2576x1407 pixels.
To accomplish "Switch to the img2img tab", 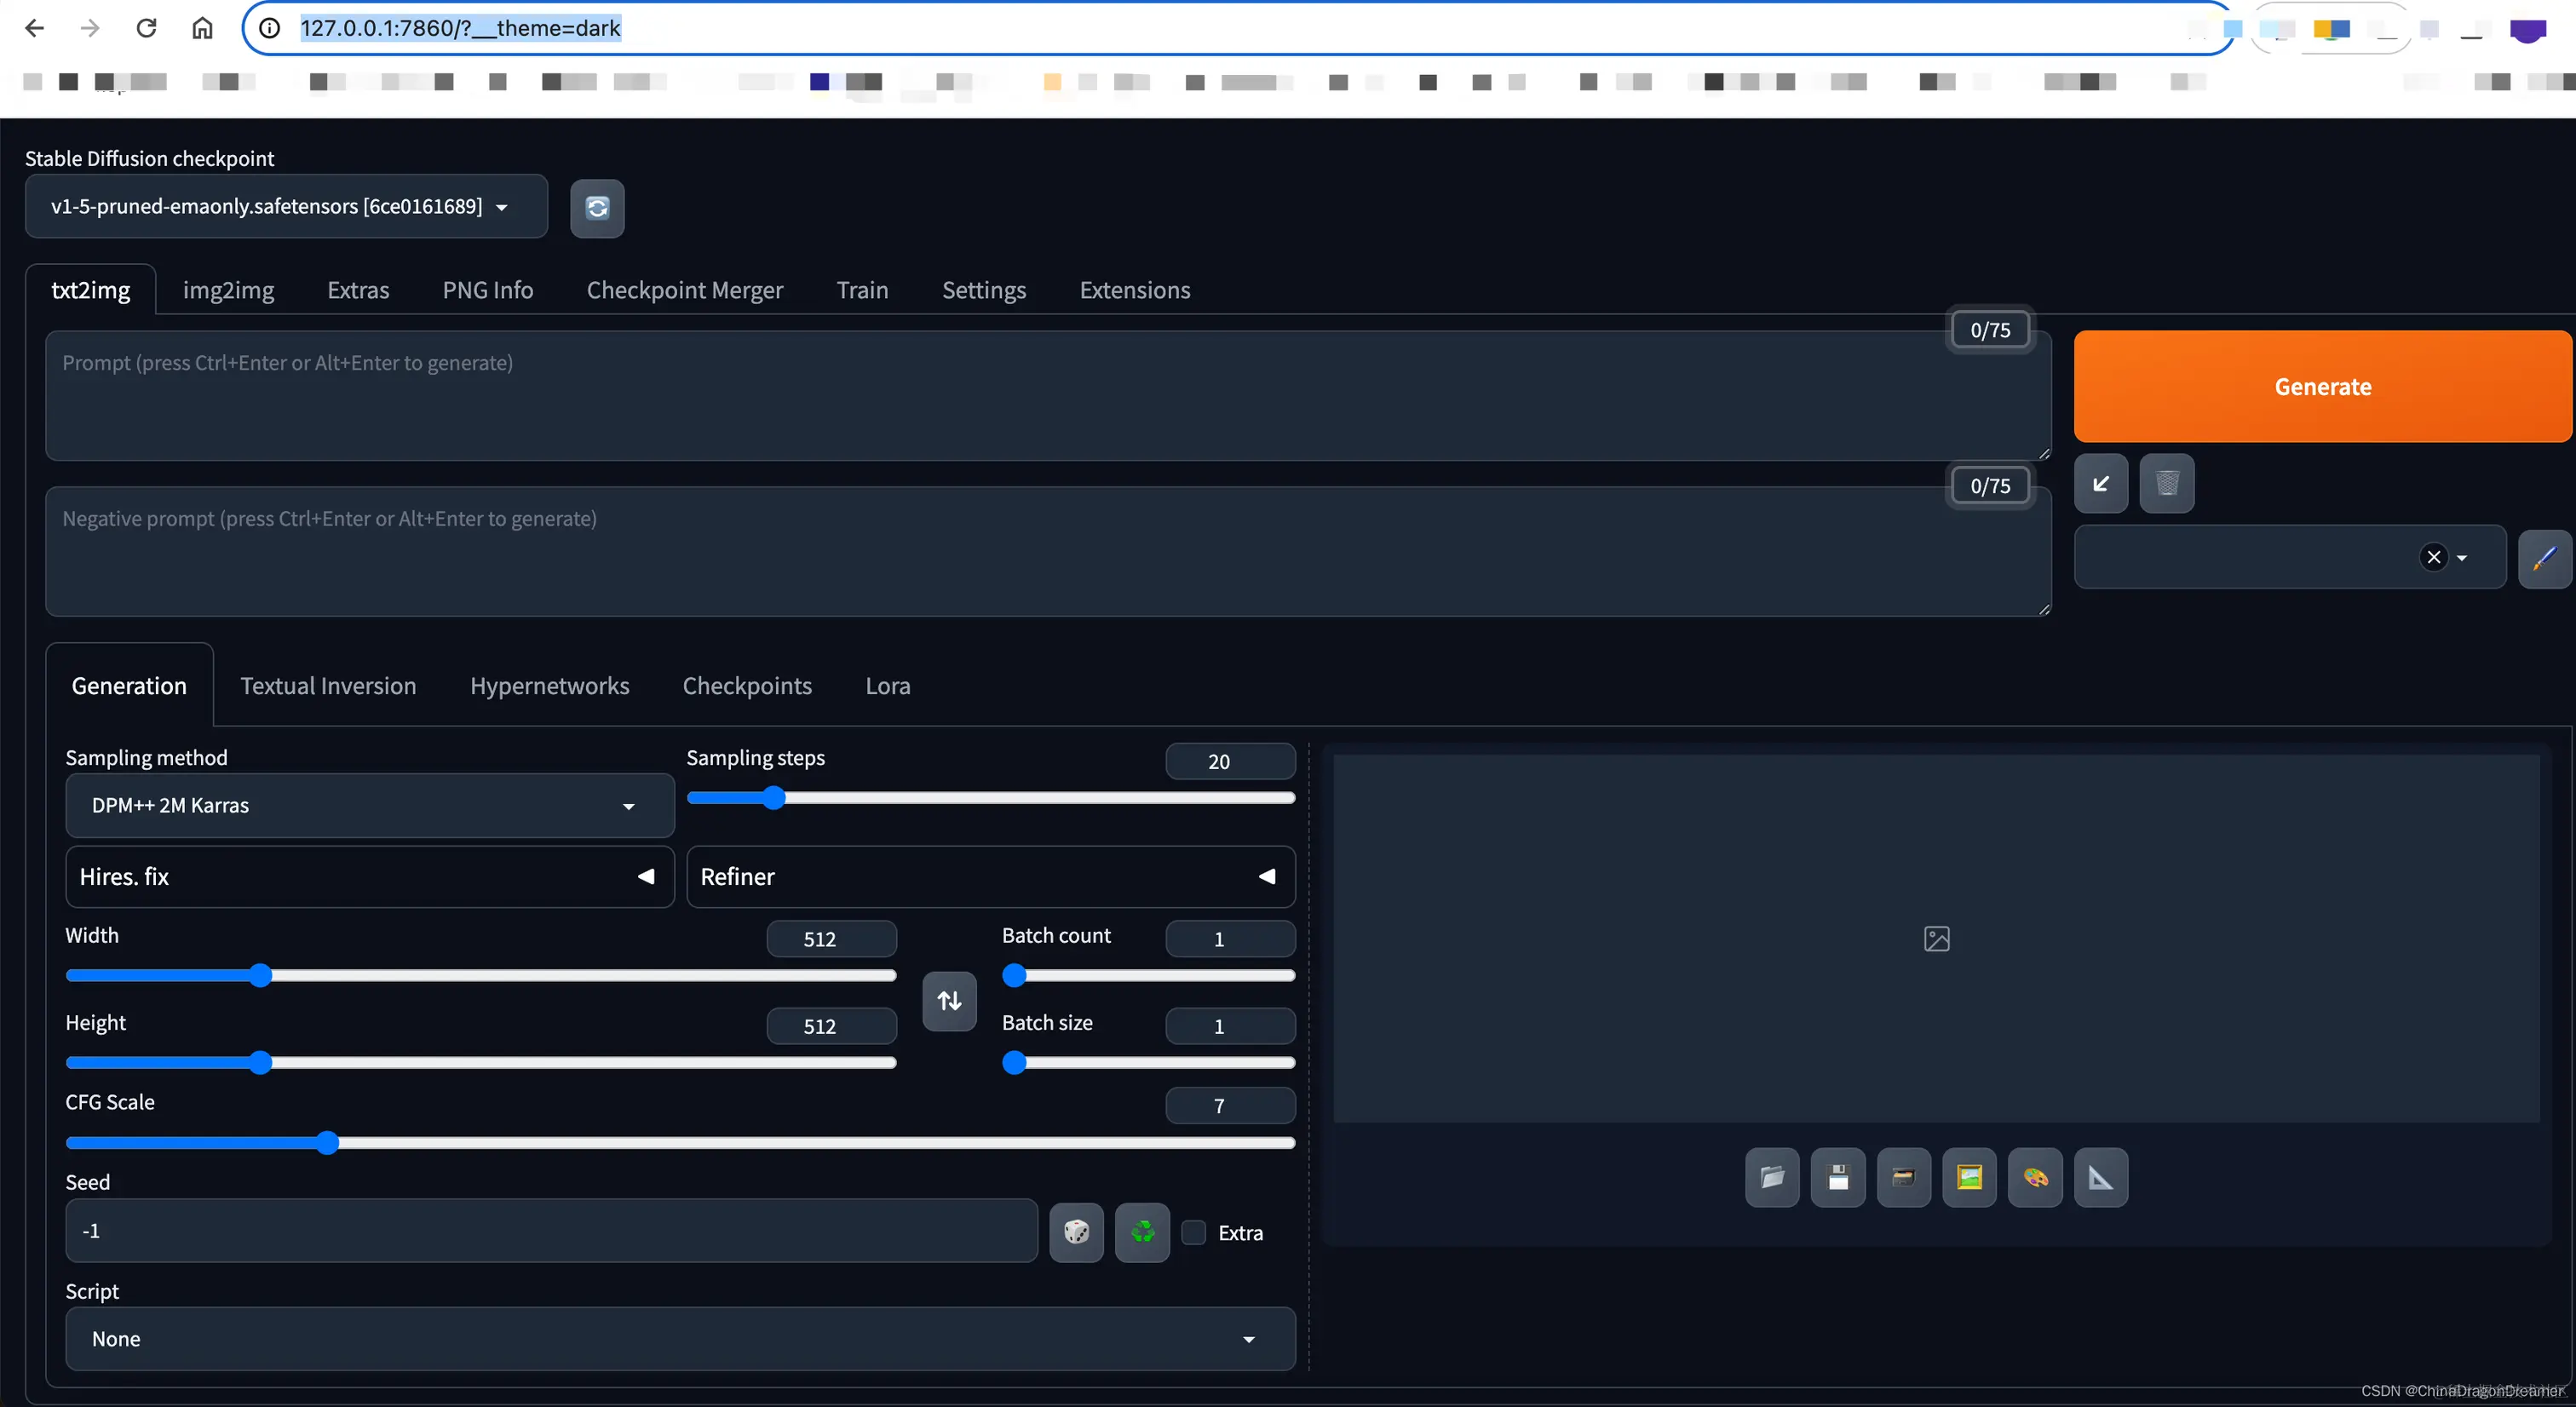I will 228,290.
